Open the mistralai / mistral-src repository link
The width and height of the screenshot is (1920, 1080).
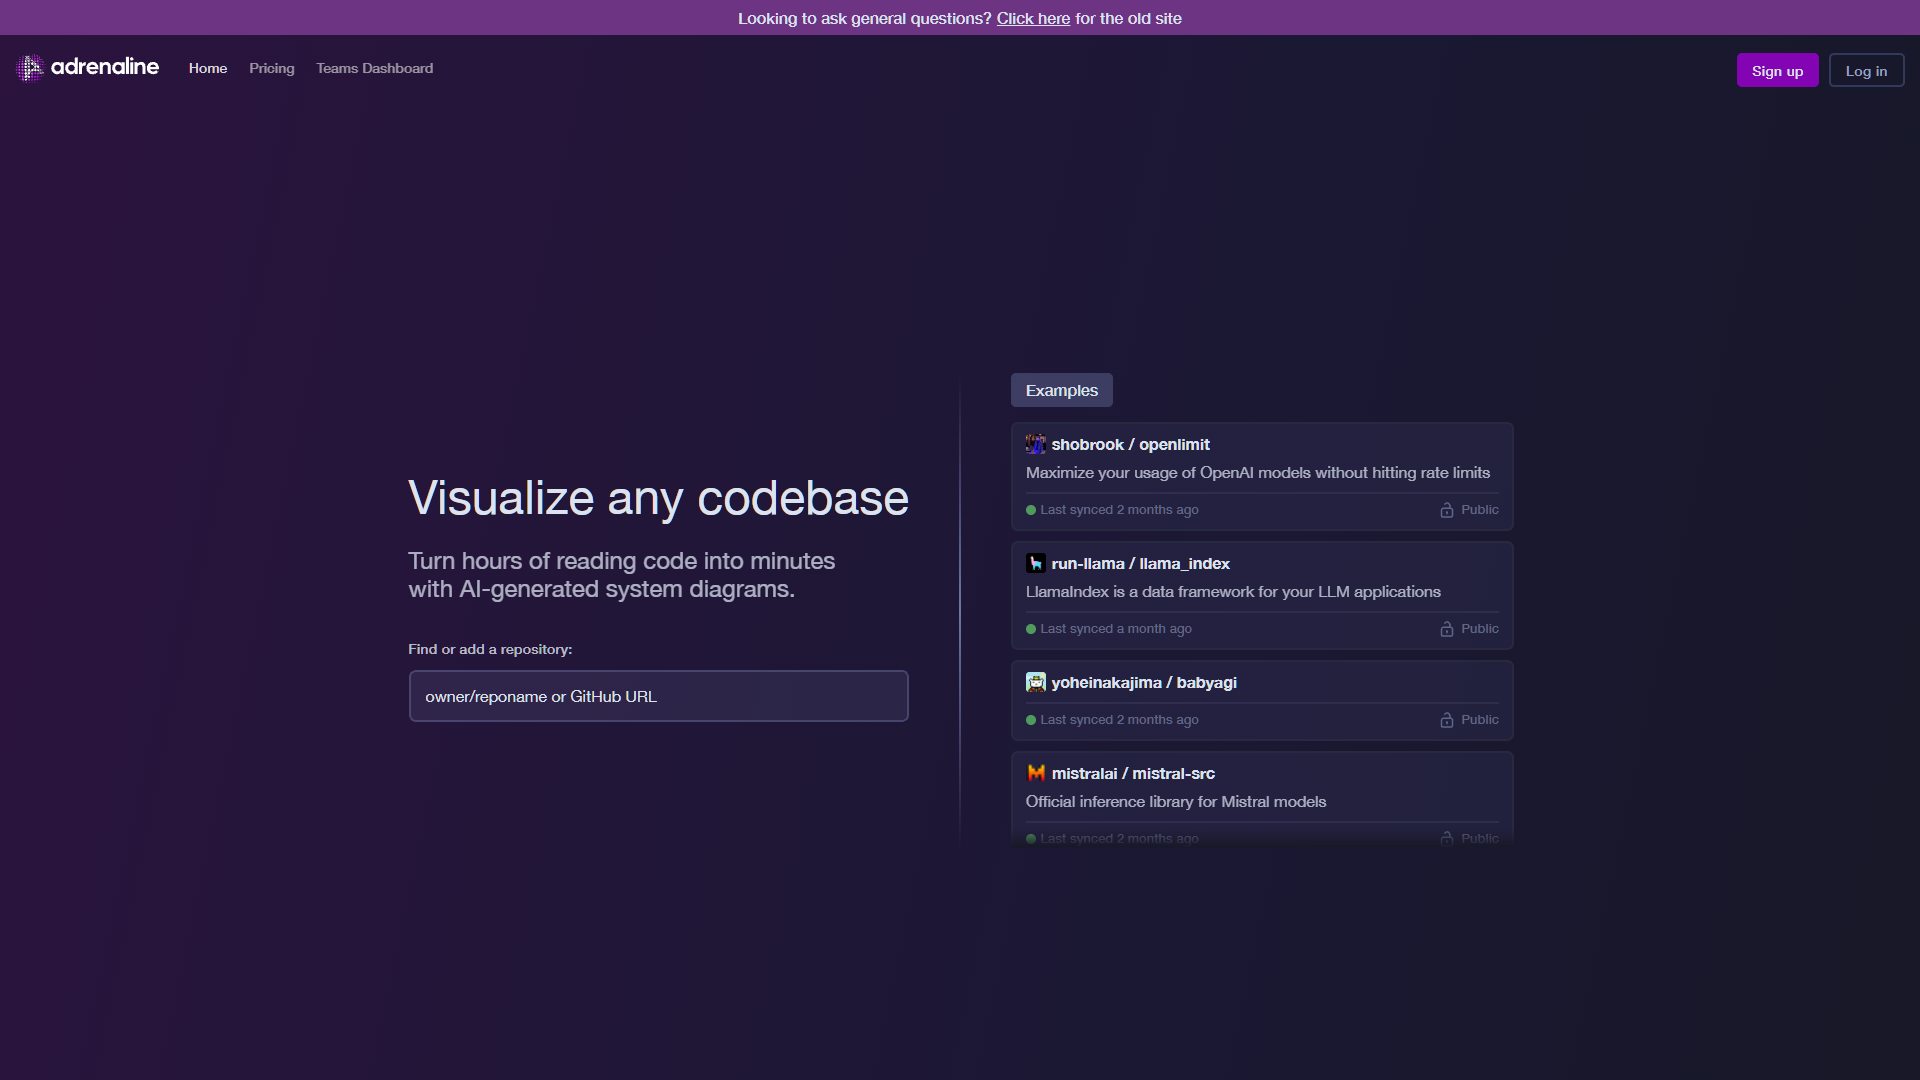[1133, 773]
